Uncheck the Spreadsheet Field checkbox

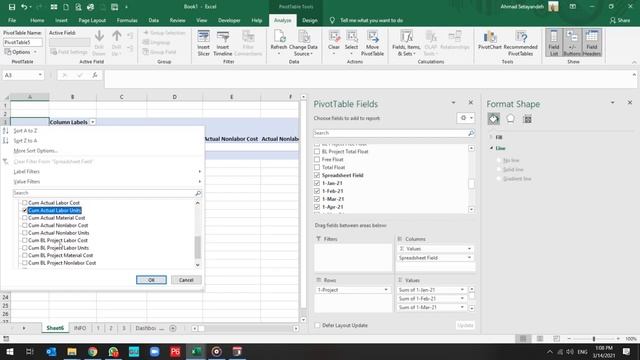(x=317, y=175)
